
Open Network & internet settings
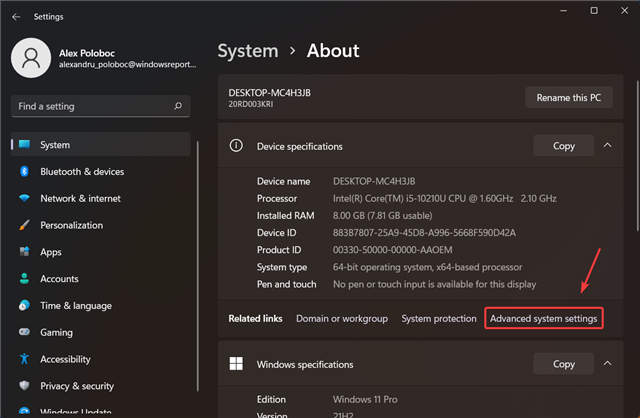[x=80, y=198]
